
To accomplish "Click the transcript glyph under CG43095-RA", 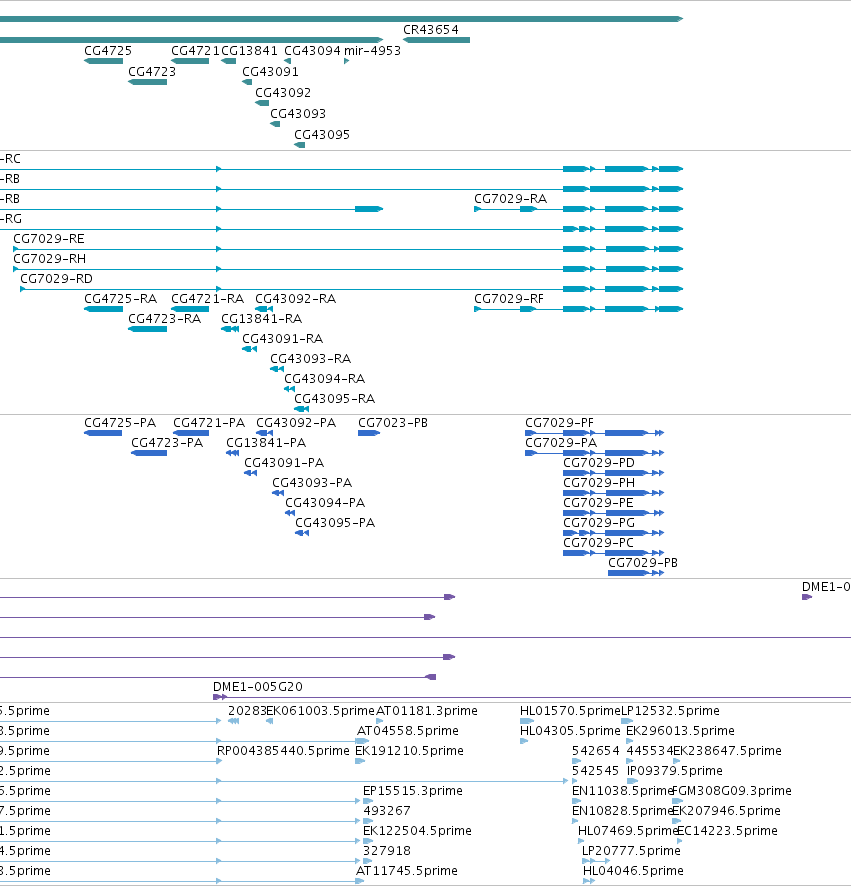I will click(302, 409).
